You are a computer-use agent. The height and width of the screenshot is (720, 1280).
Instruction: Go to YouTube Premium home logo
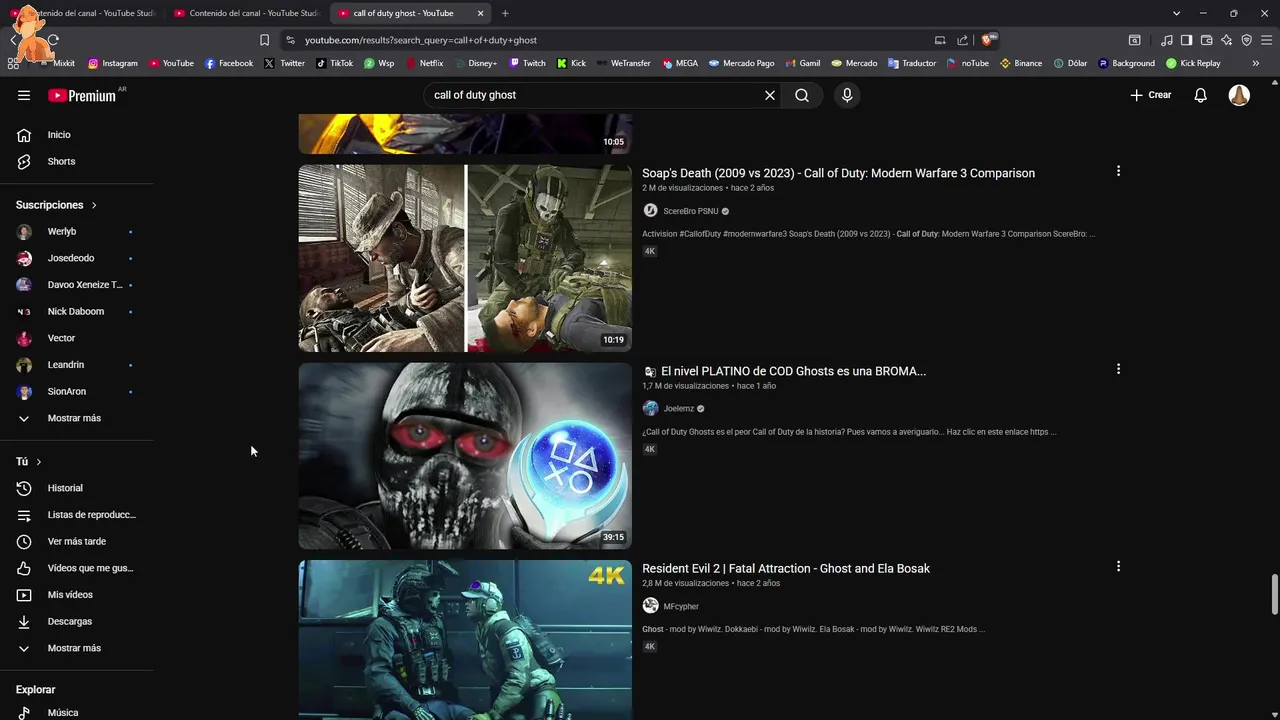[x=82, y=95]
